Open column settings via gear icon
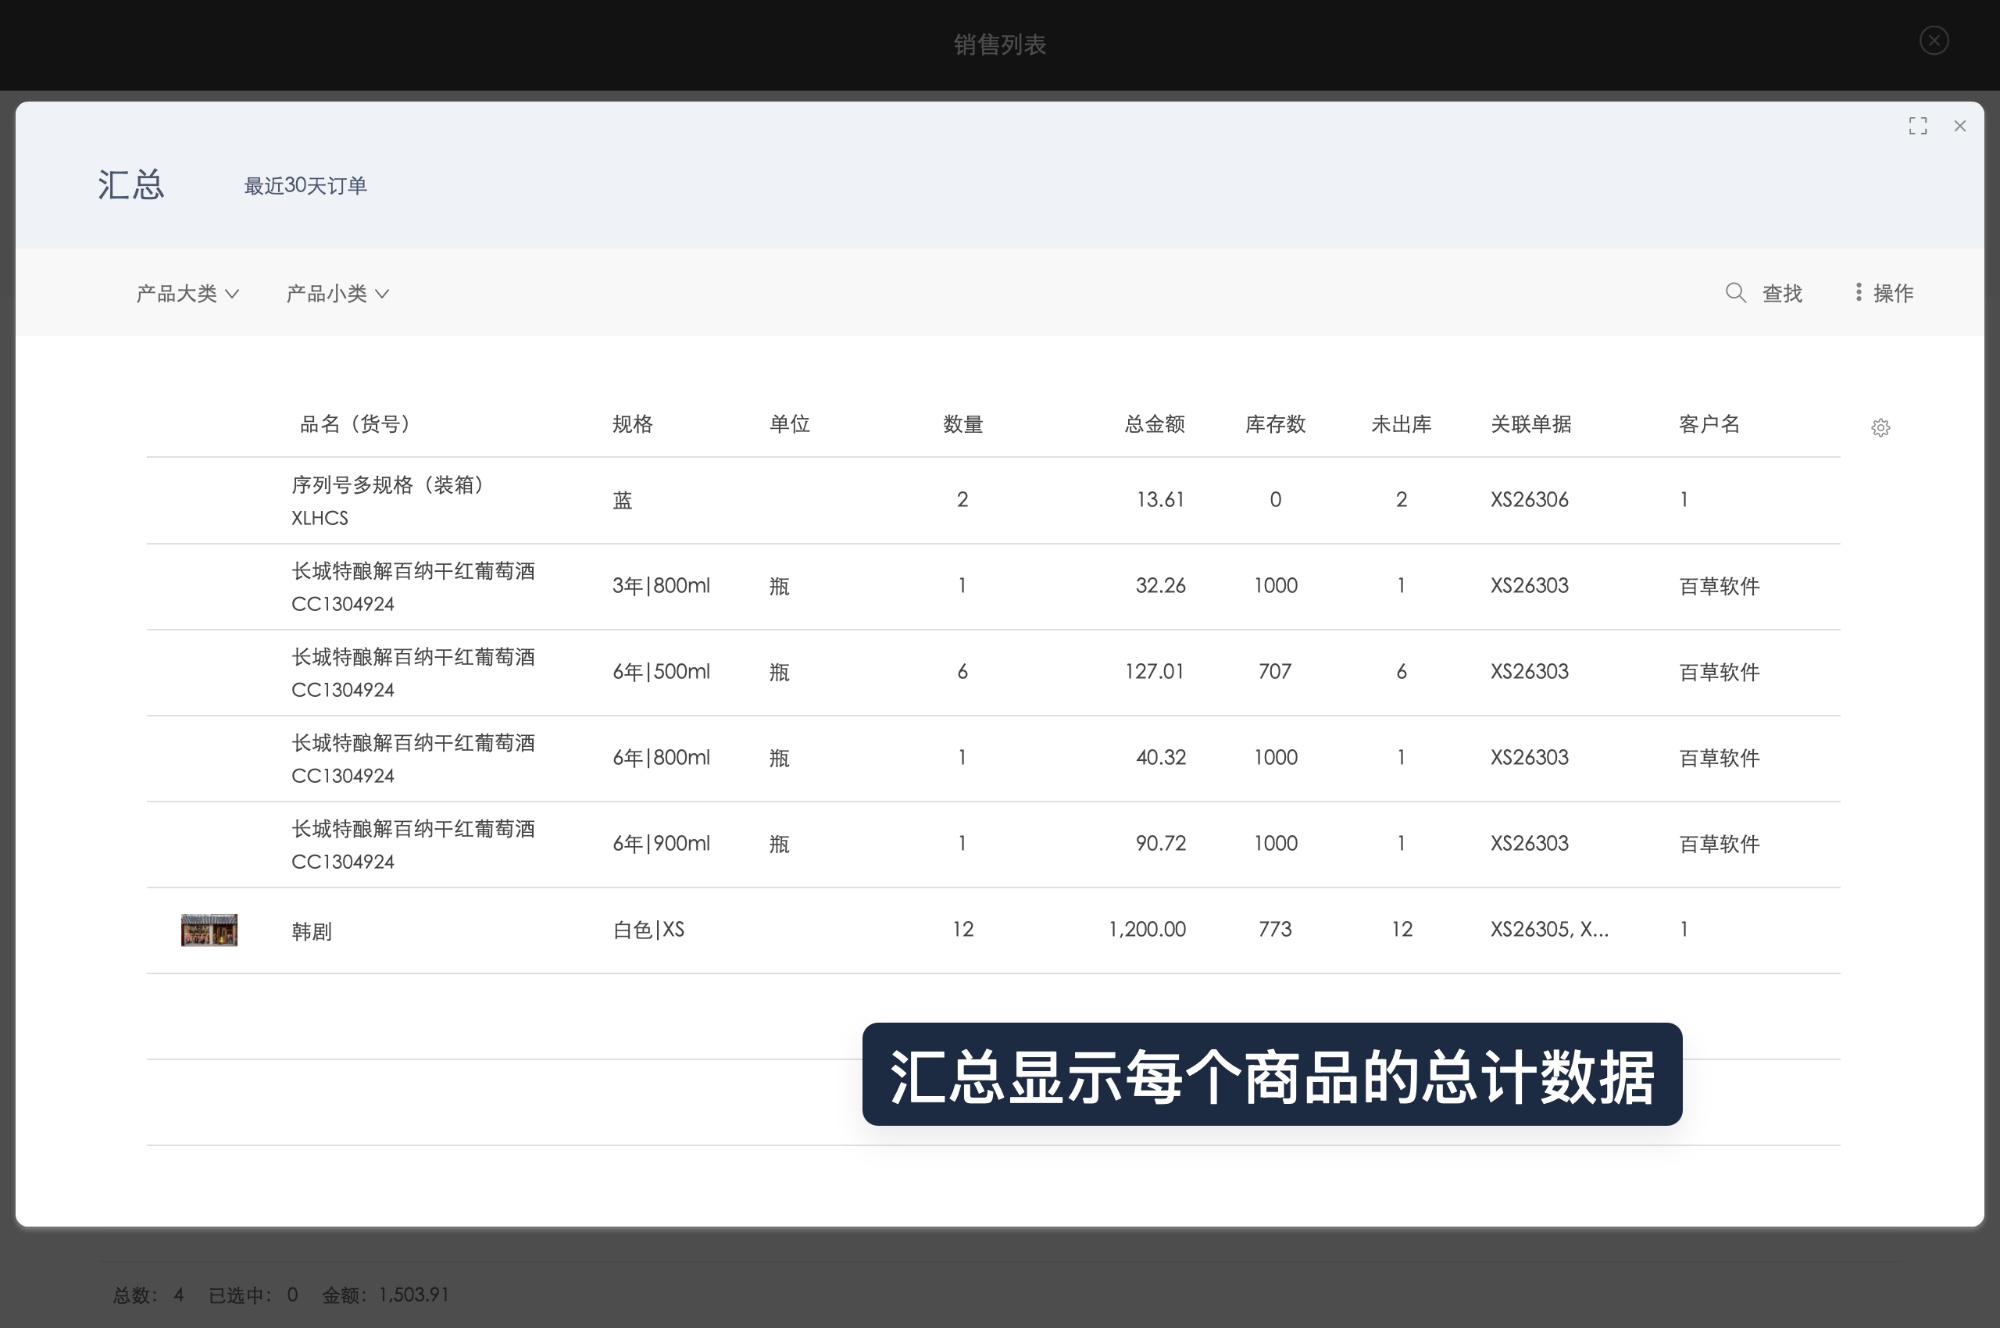The image size is (2000, 1328). 1881,427
